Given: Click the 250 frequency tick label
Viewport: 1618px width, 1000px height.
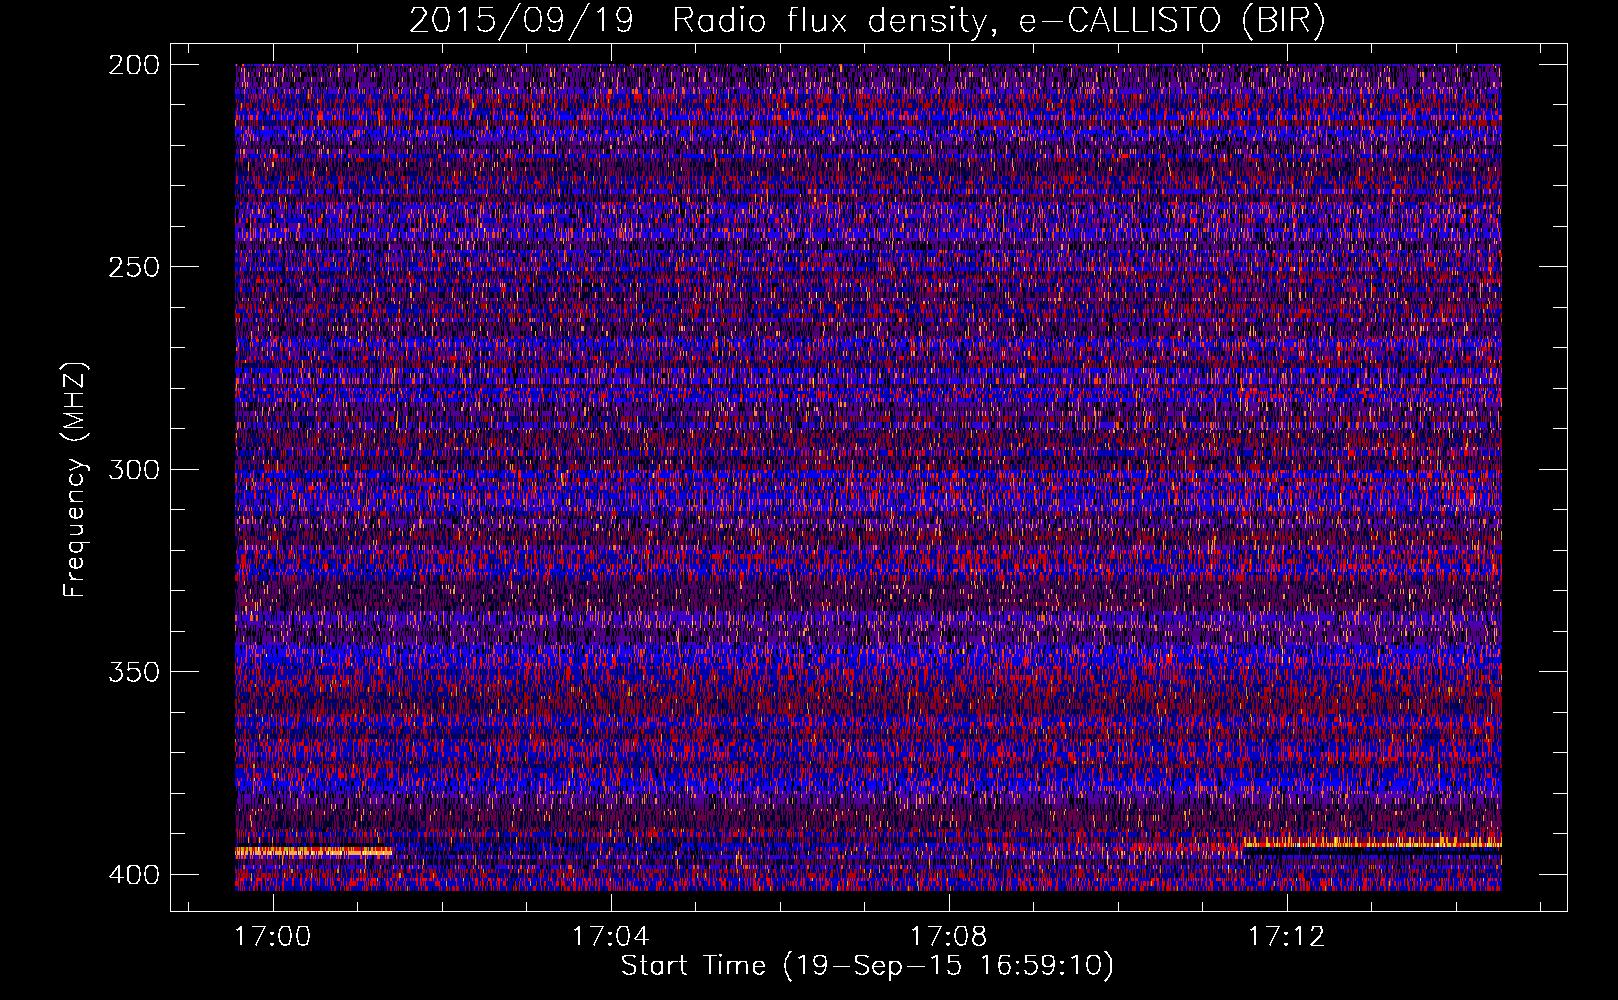Looking at the screenshot, I should (133, 267).
